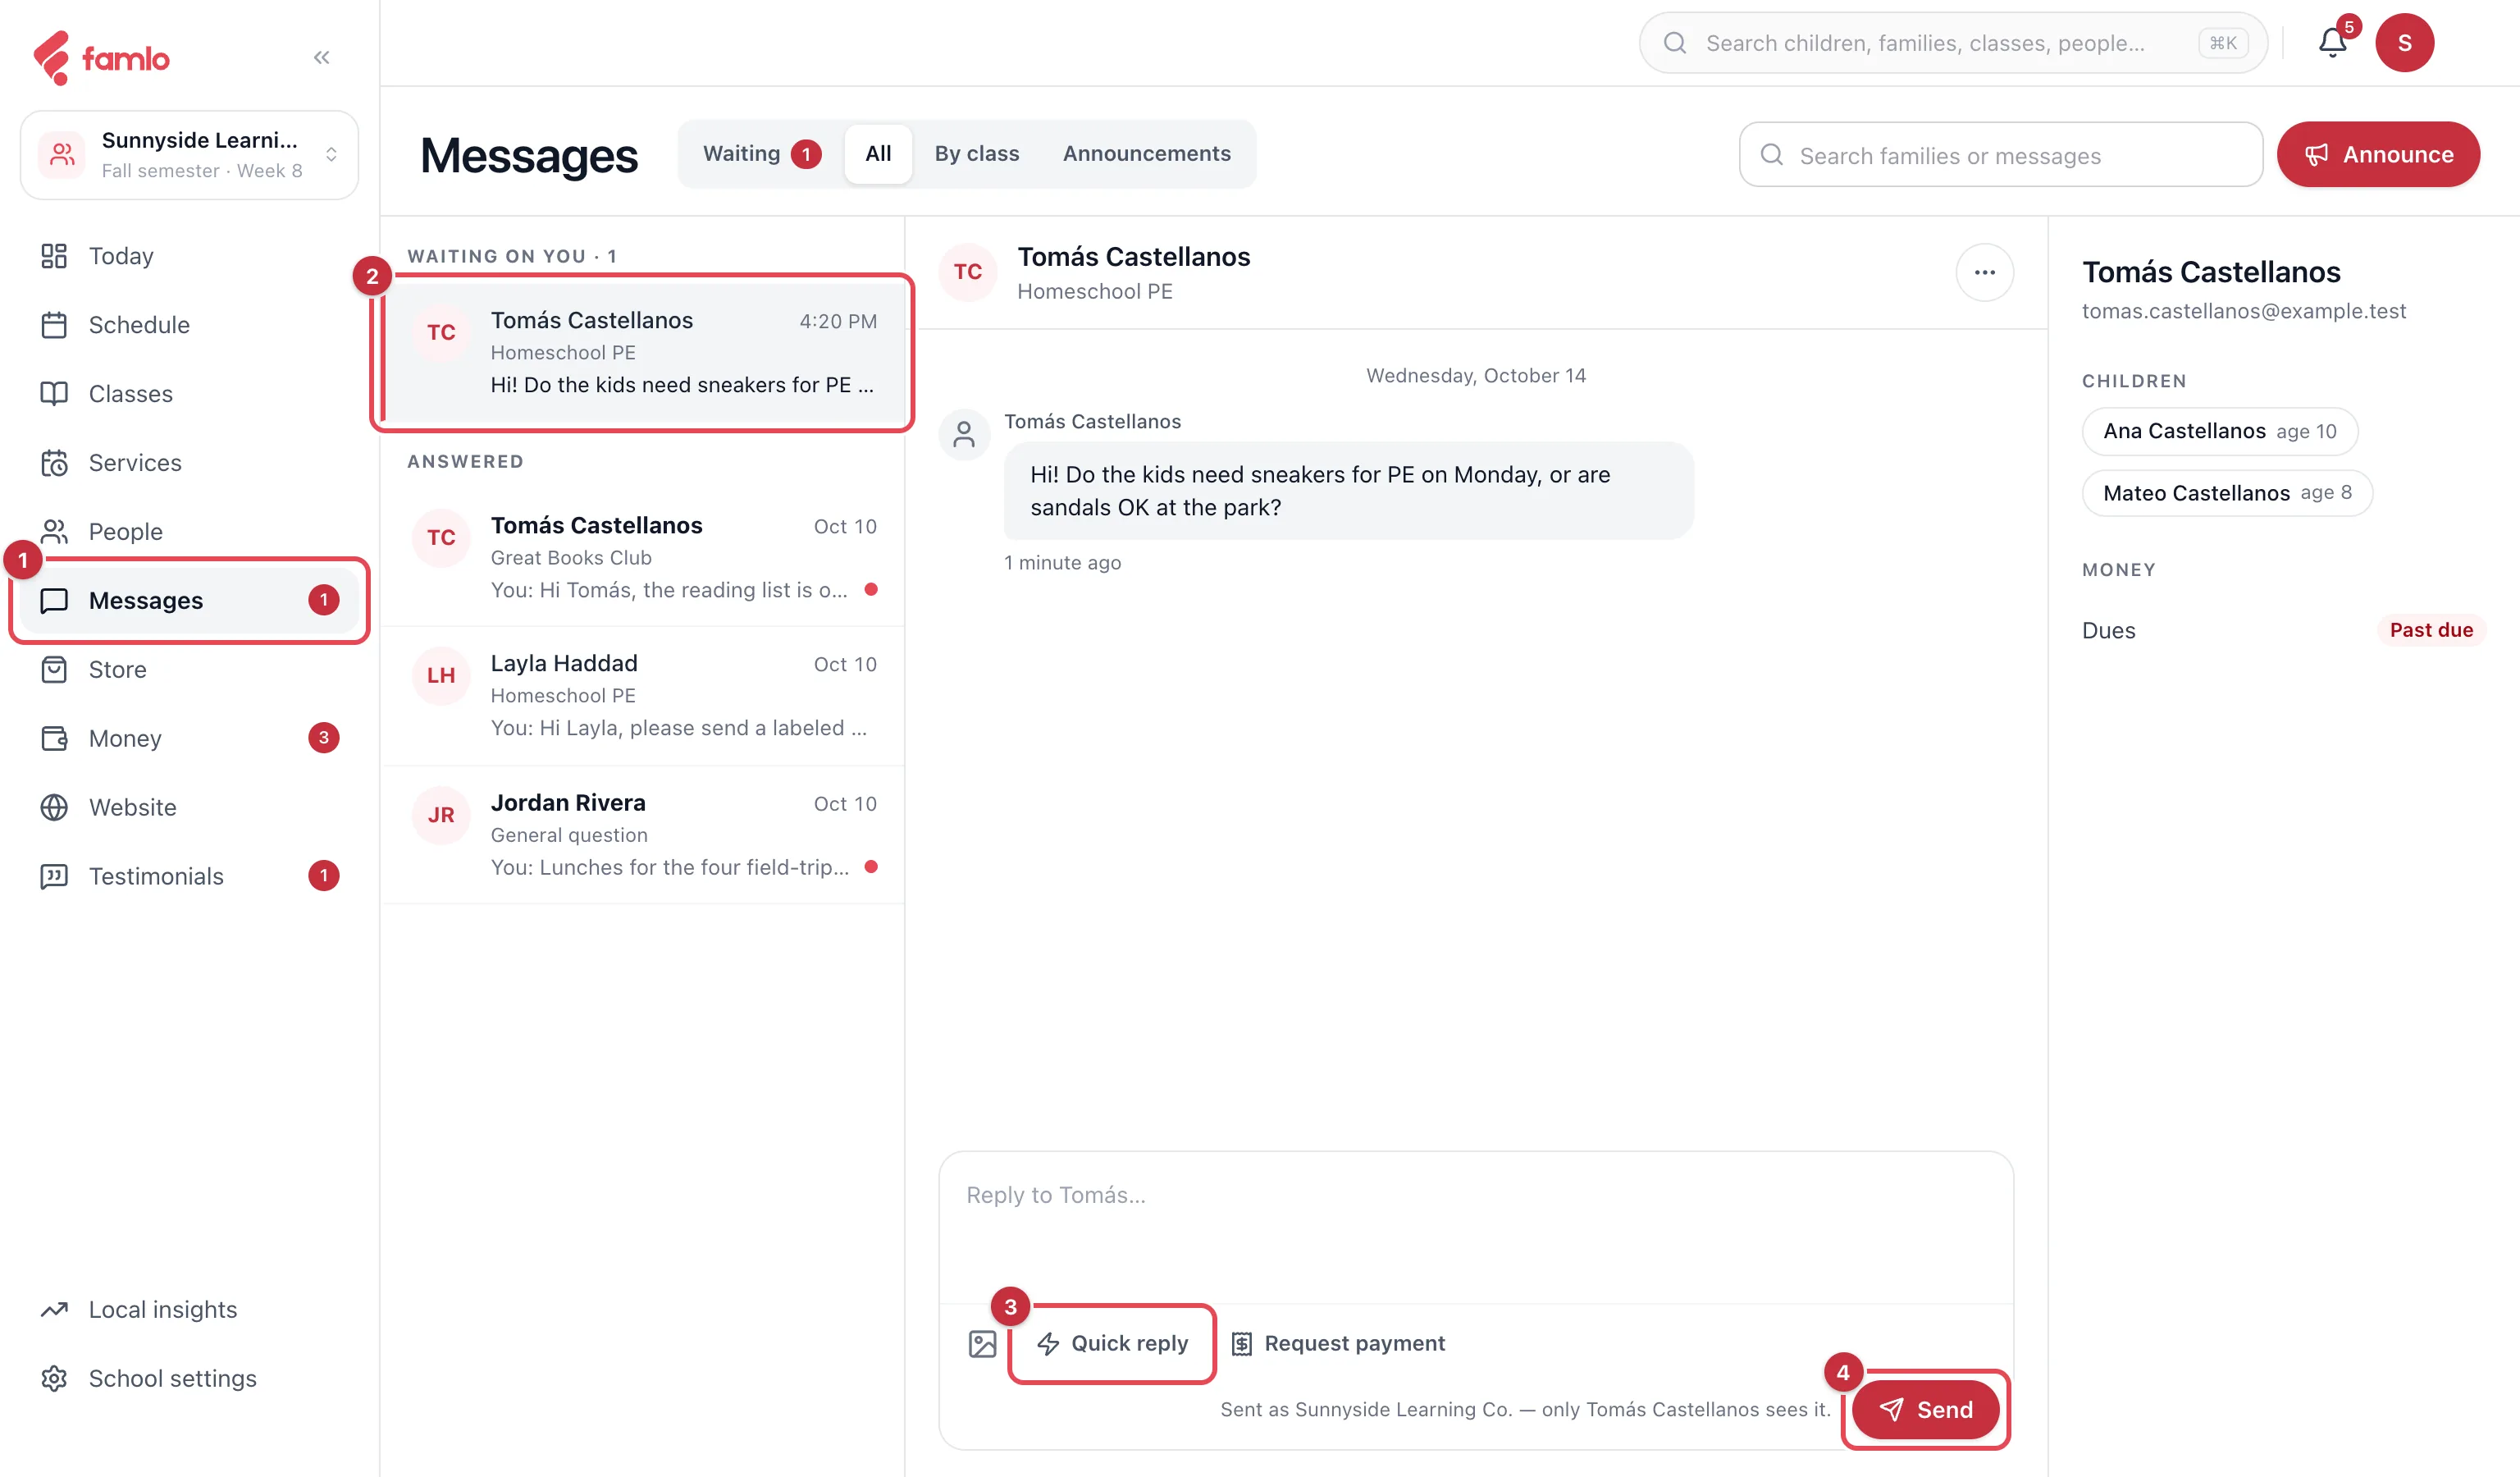This screenshot has height=1477, width=2520.
Task: Click the famlo logo
Action: 101,58
